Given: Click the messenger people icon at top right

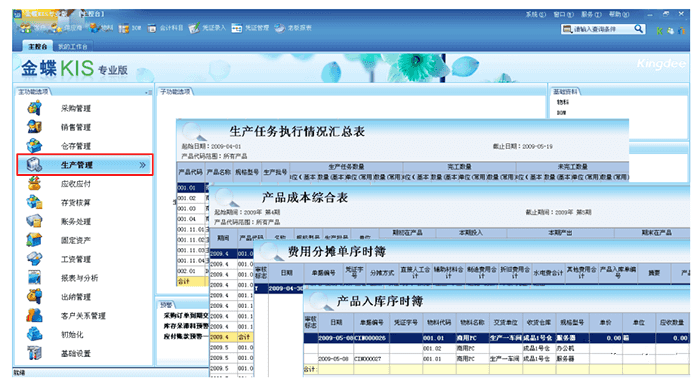Looking at the screenshot, I should tap(670, 31).
